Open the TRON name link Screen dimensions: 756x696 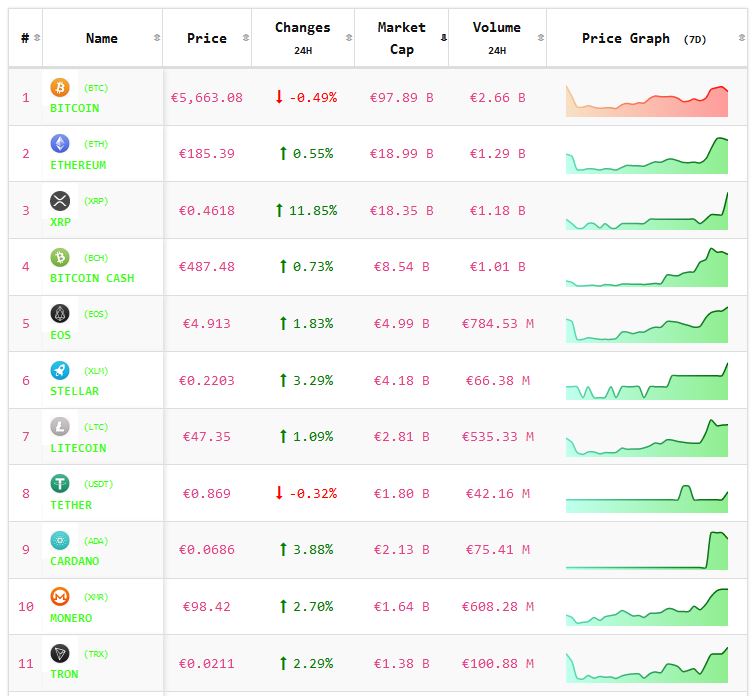click(x=64, y=674)
